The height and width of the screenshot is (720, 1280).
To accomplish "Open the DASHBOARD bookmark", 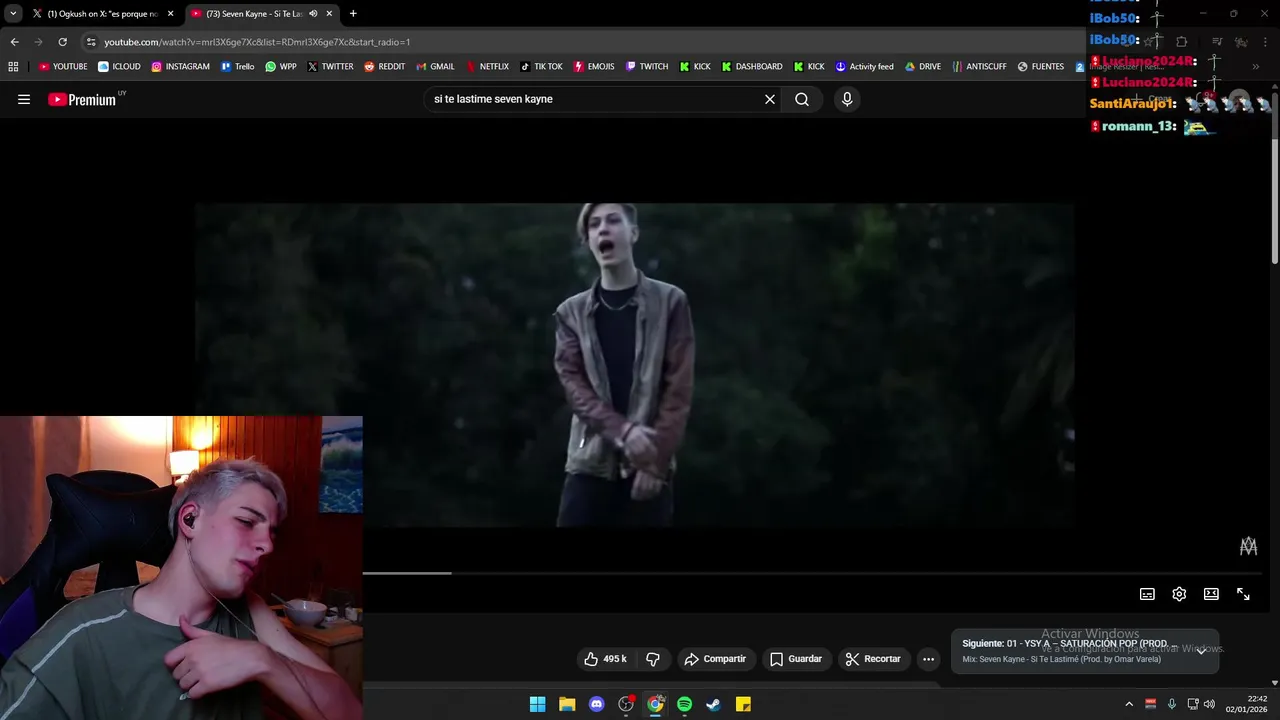I will (752, 67).
